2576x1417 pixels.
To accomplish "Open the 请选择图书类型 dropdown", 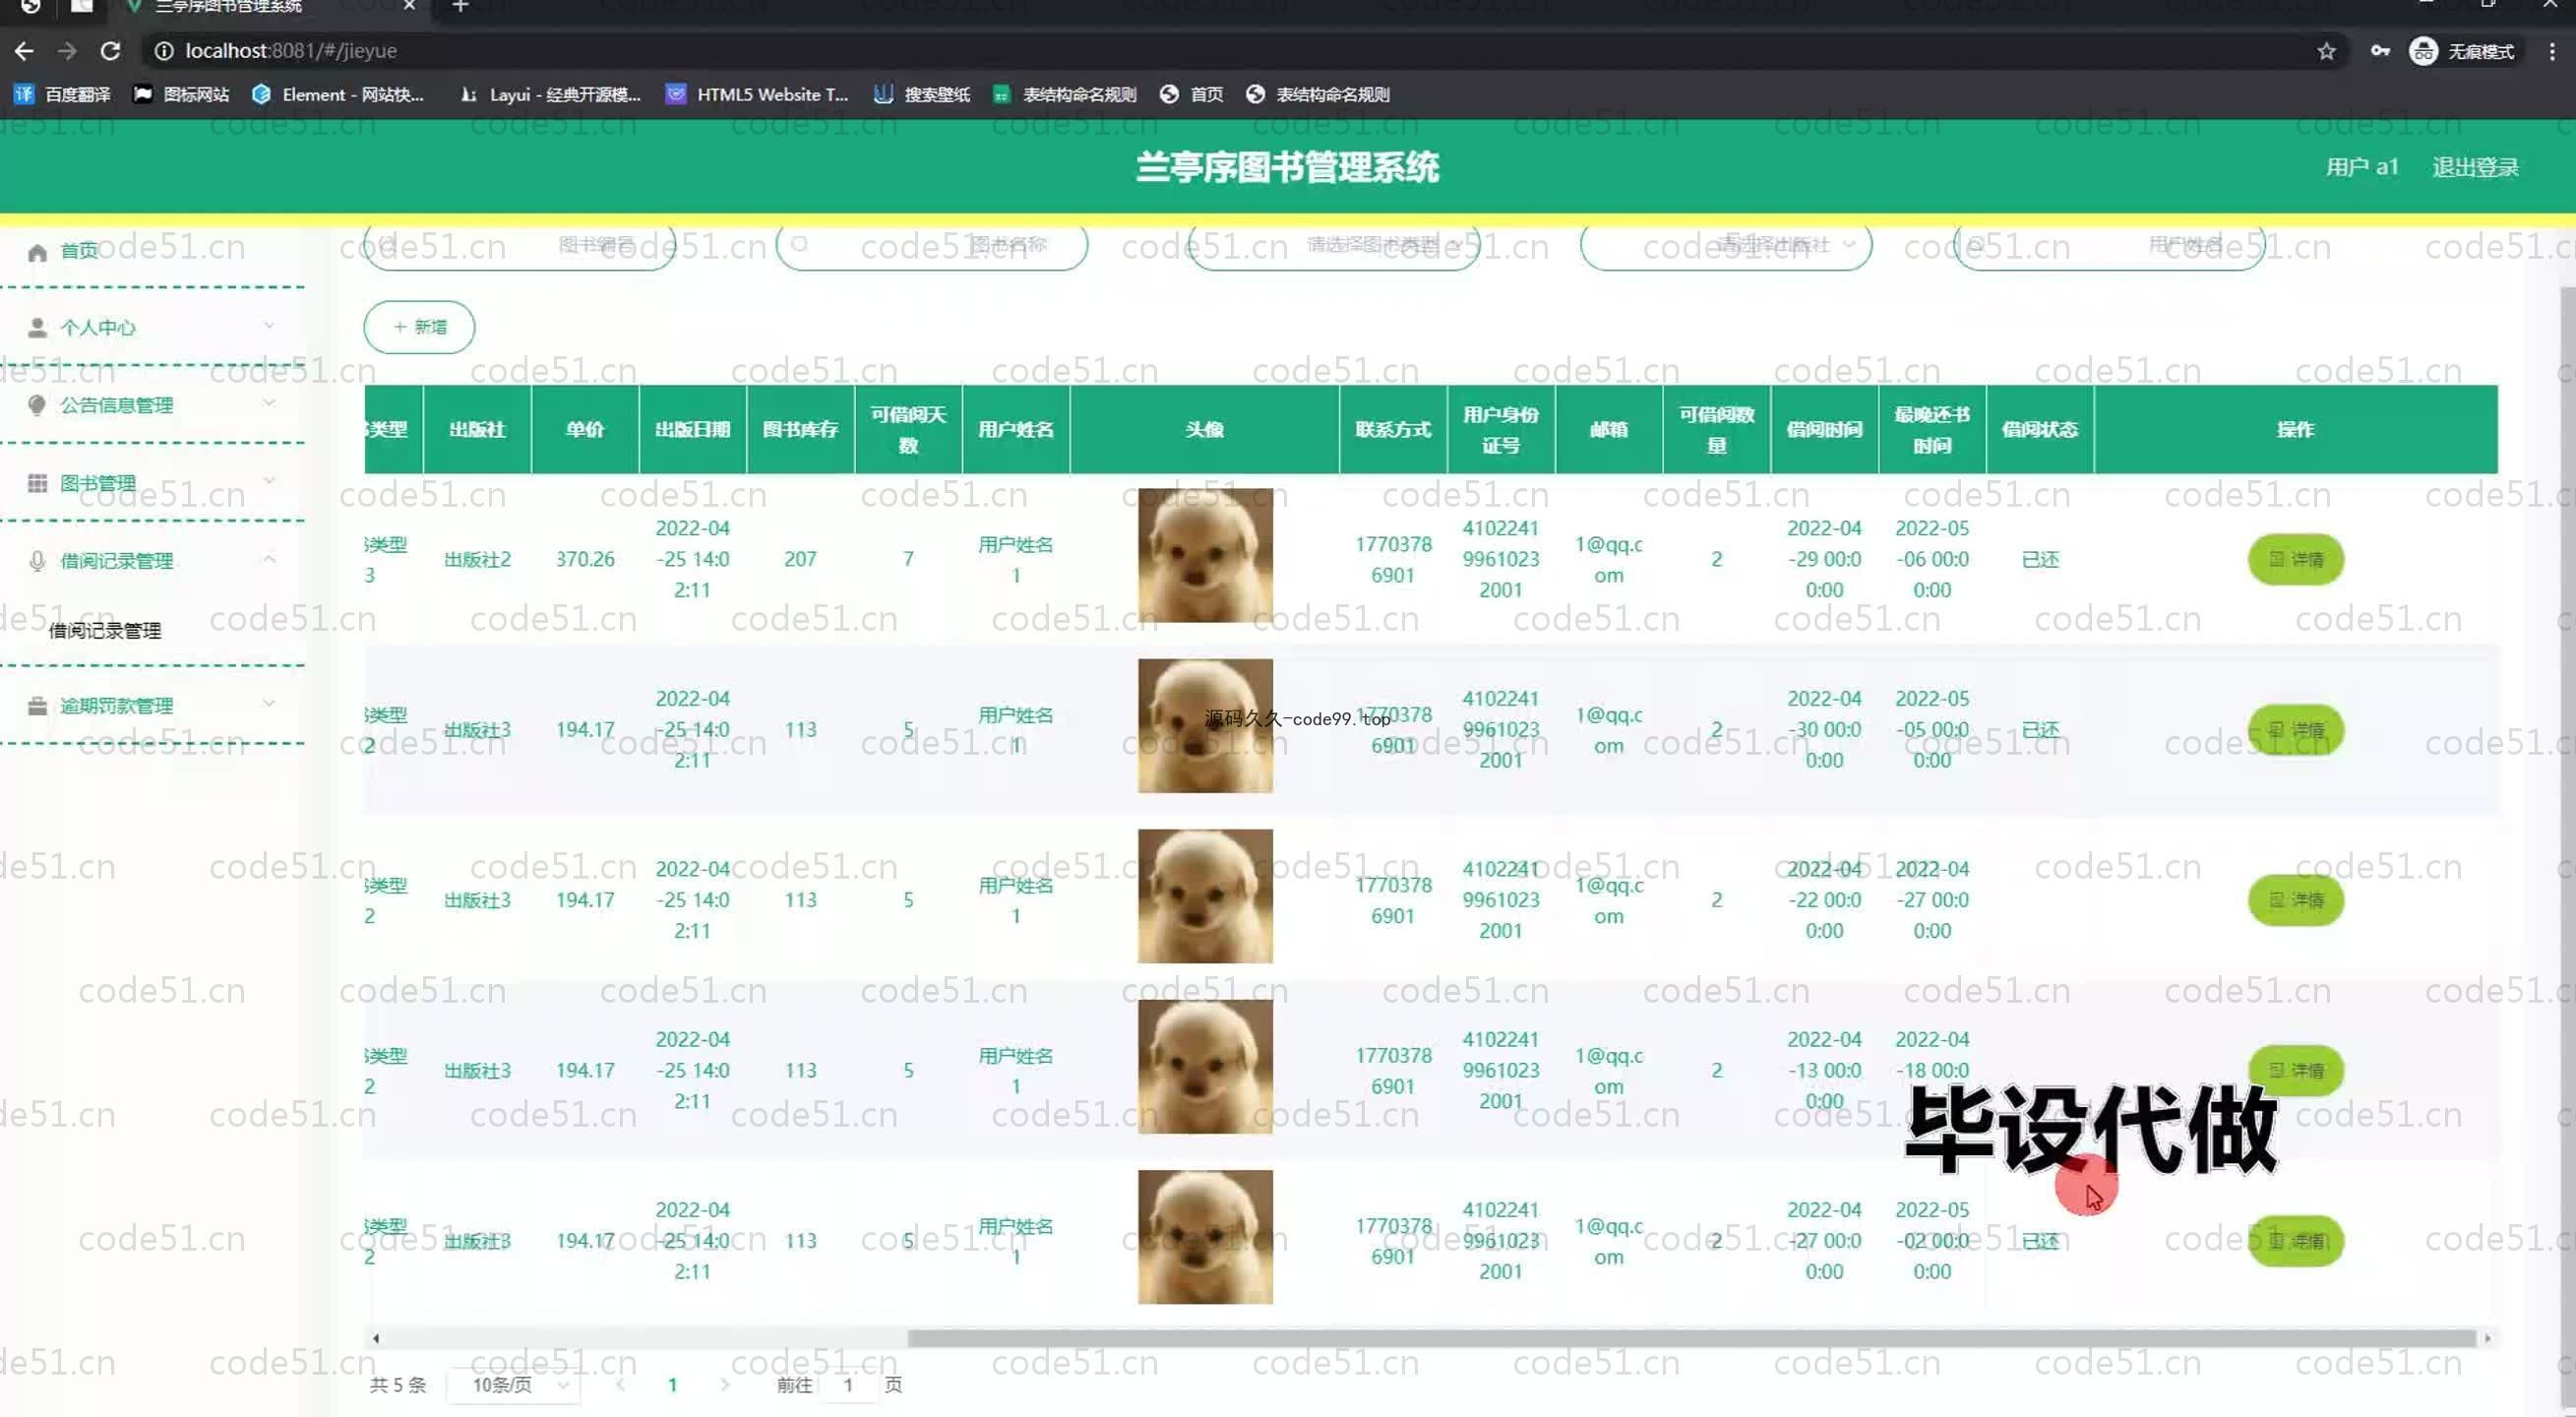I will click(1334, 246).
